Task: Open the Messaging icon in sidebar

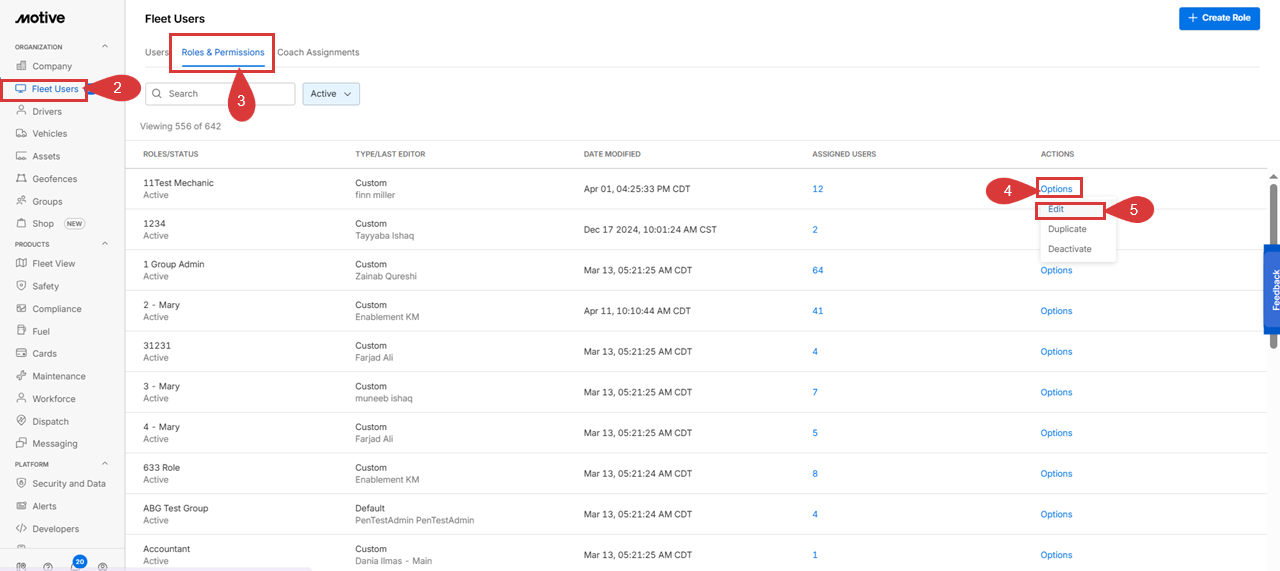Action: coord(21,443)
